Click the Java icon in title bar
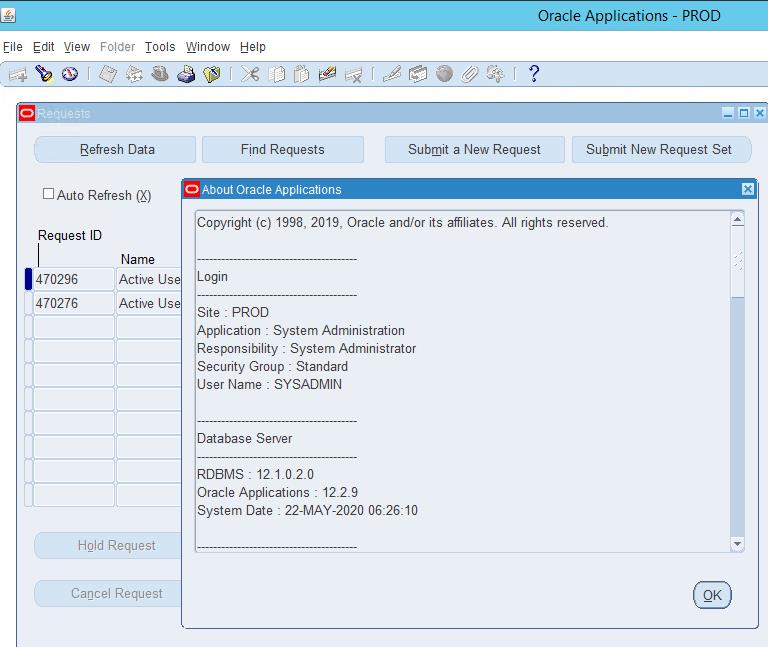 (8, 16)
